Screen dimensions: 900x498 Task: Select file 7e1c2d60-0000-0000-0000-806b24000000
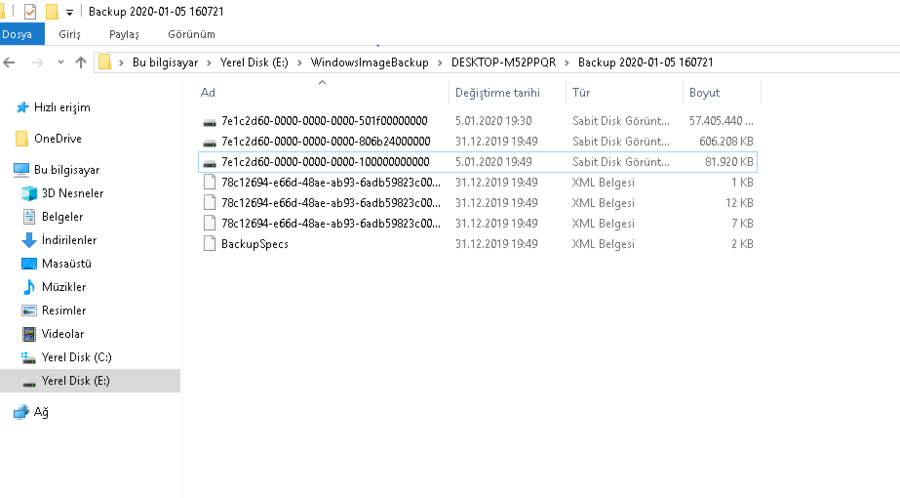325,141
